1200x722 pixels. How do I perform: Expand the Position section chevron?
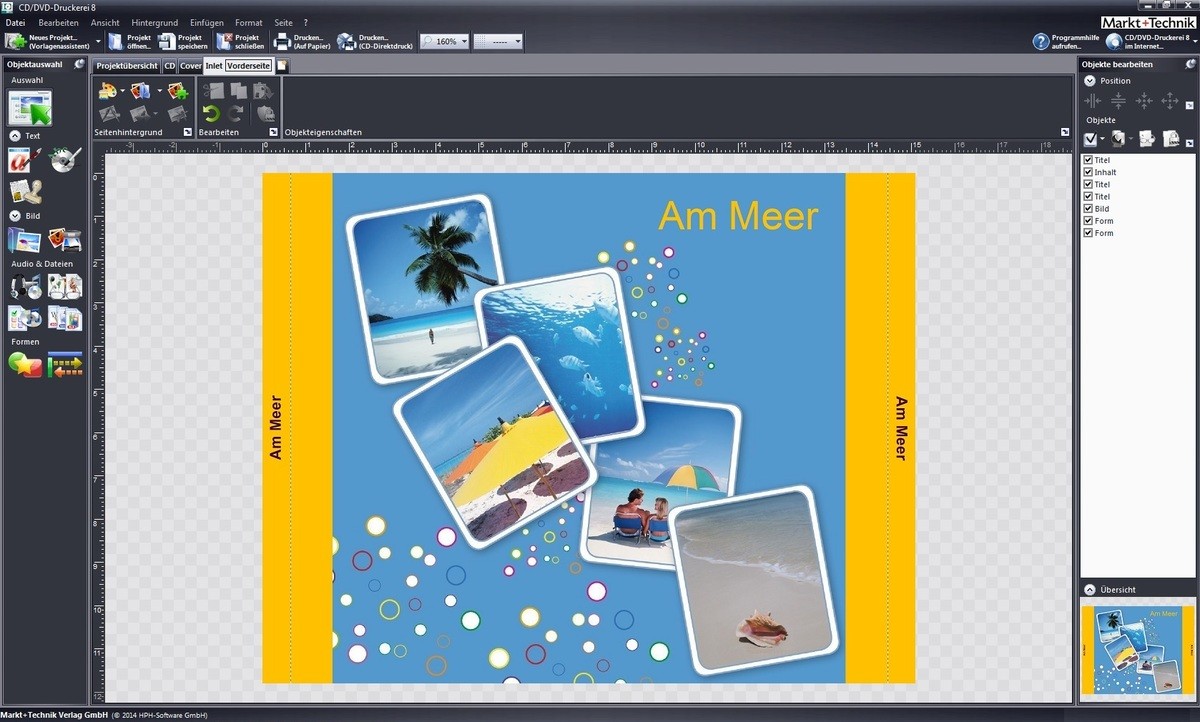pos(1089,81)
